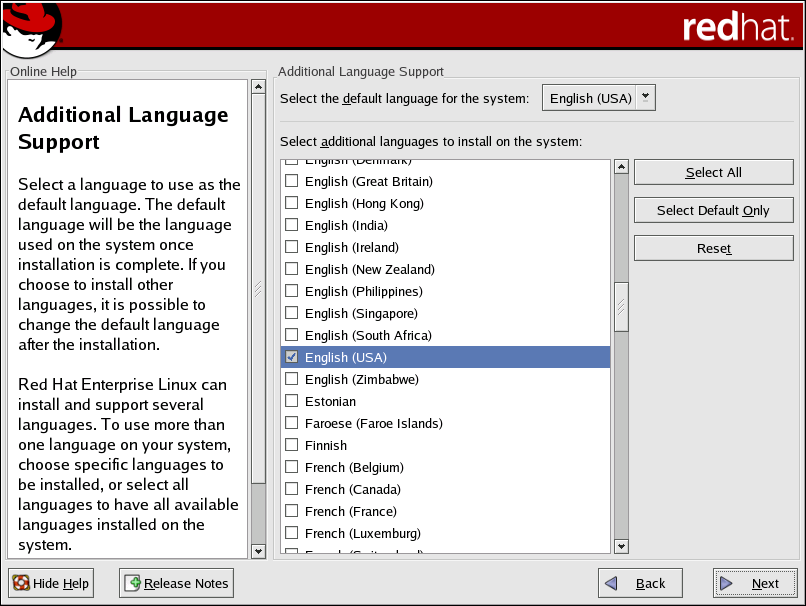Image resolution: width=806 pixels, height=606 pixels.
Task: Click the Release Notes document icon
Action: (x=133, y=583)
